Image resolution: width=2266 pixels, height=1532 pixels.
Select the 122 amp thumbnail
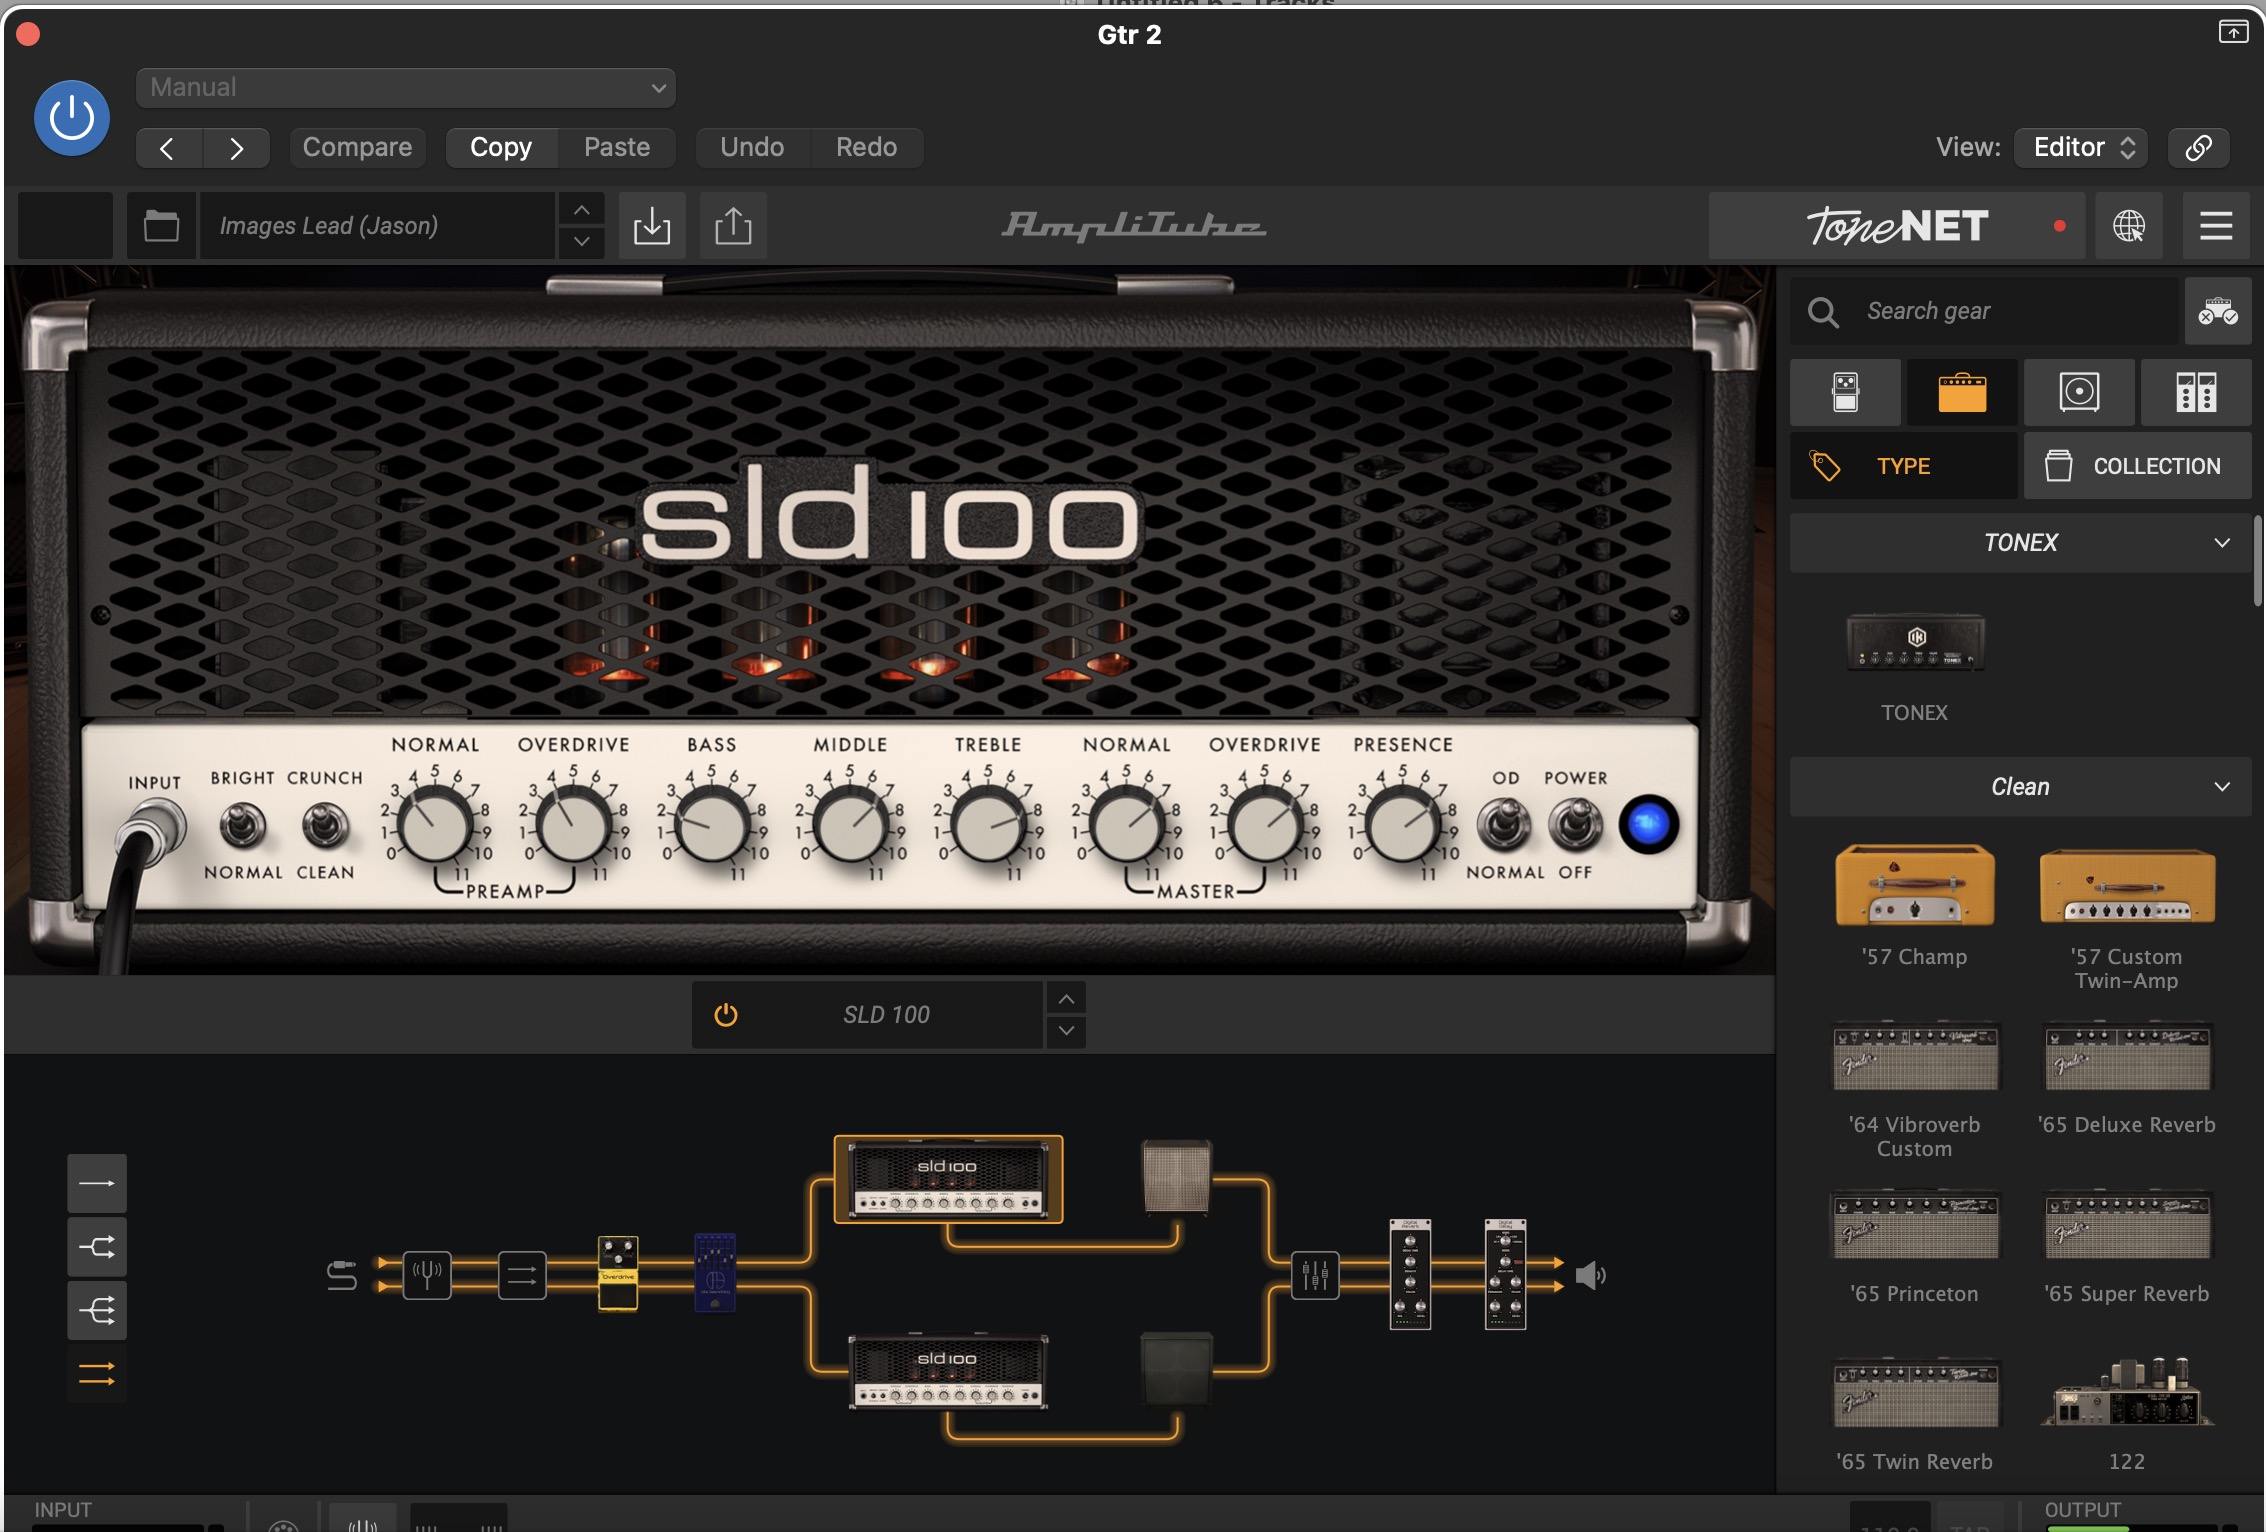[2127, 1391]
